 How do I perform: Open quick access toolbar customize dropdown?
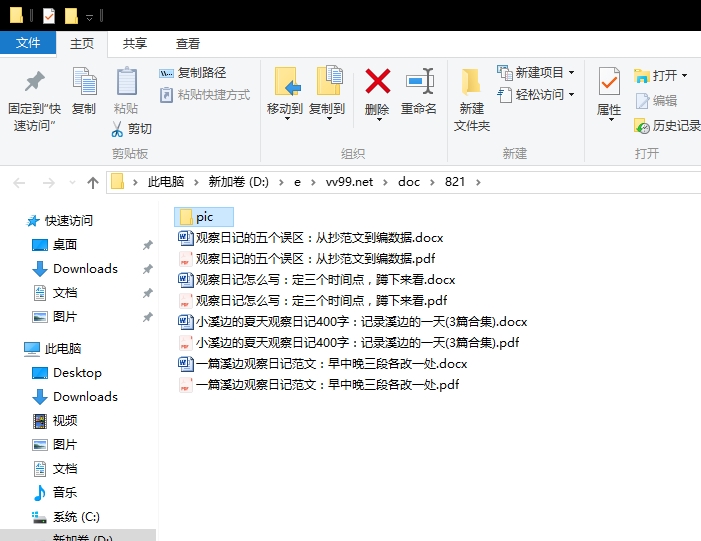(89, 18)
